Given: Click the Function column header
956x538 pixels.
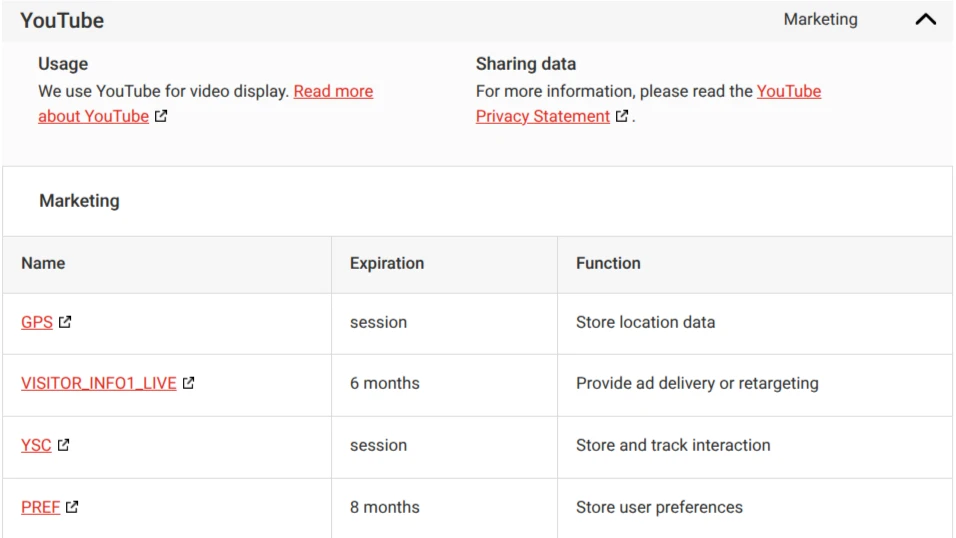Looking at the screenshot, I should (x=608, y=263).
